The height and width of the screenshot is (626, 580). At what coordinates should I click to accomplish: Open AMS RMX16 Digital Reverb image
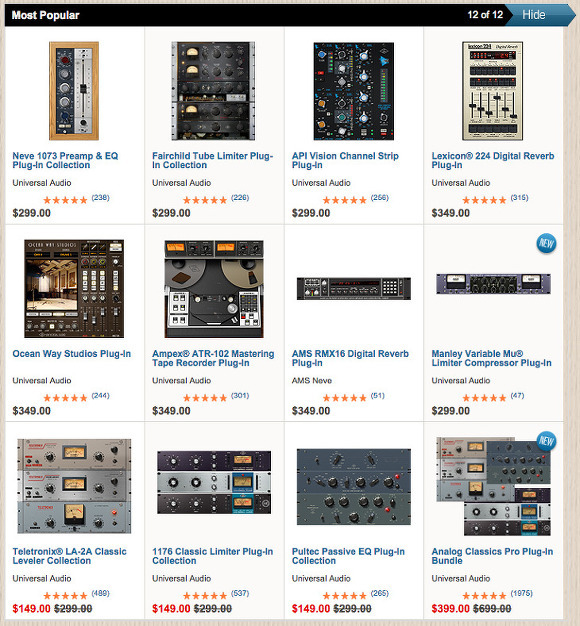(354, 288)
